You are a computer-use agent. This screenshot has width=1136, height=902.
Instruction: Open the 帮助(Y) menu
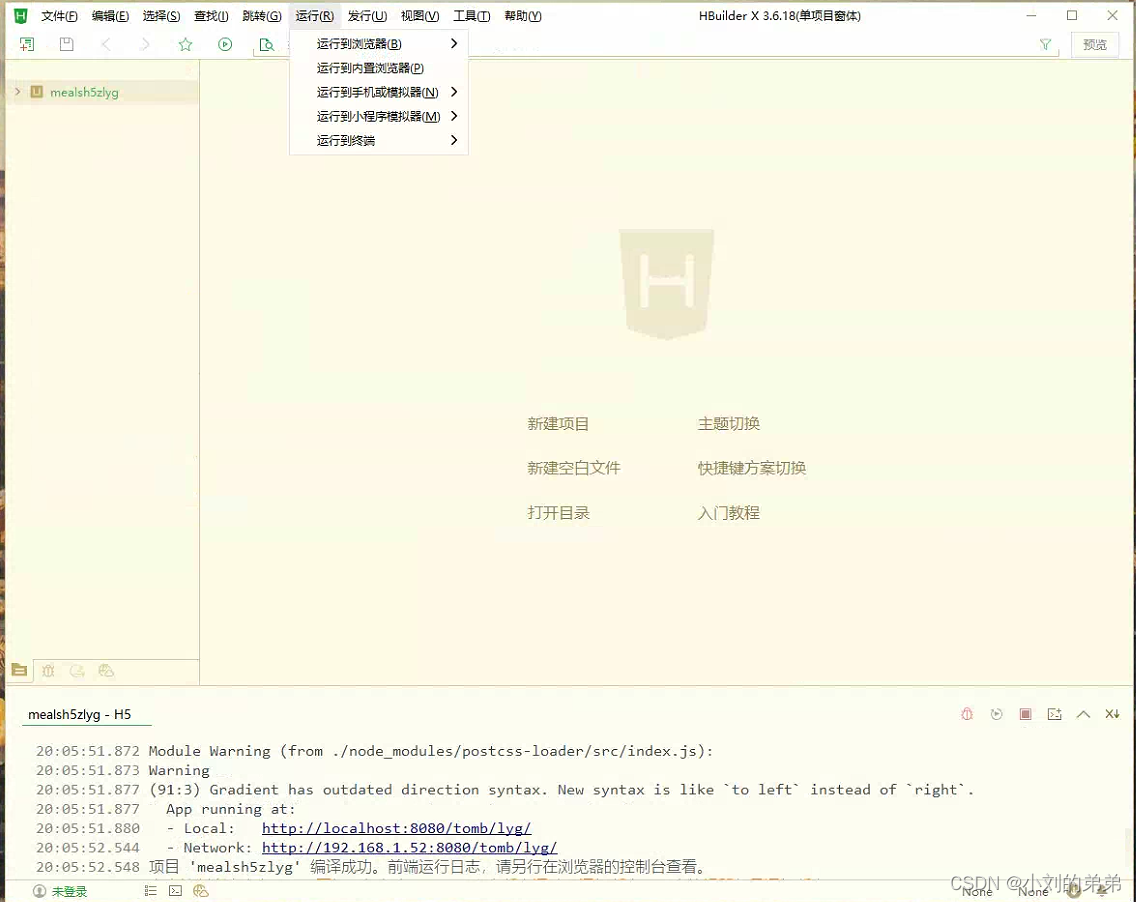click(523, 16)
